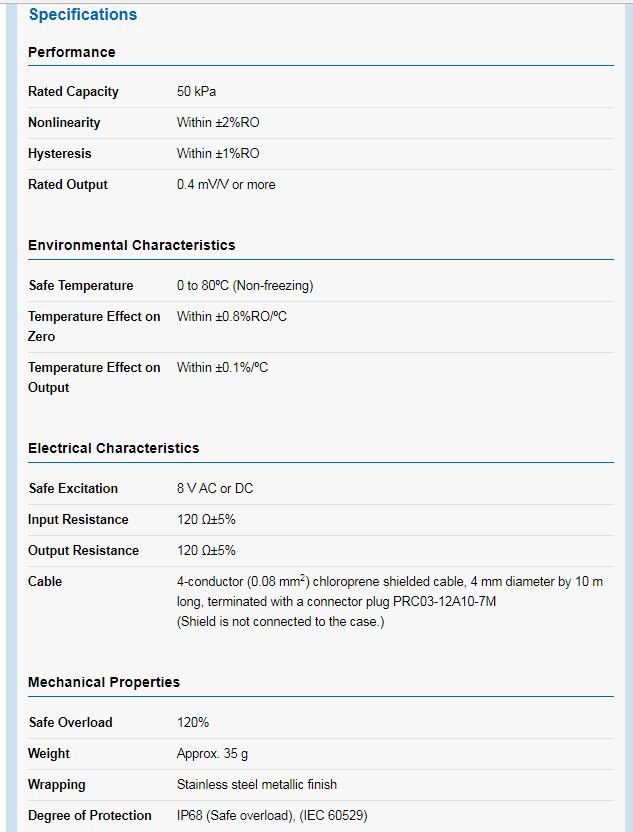Click the Input Resistance label
The image size is (633, 832).
click(x=78, y=519)
